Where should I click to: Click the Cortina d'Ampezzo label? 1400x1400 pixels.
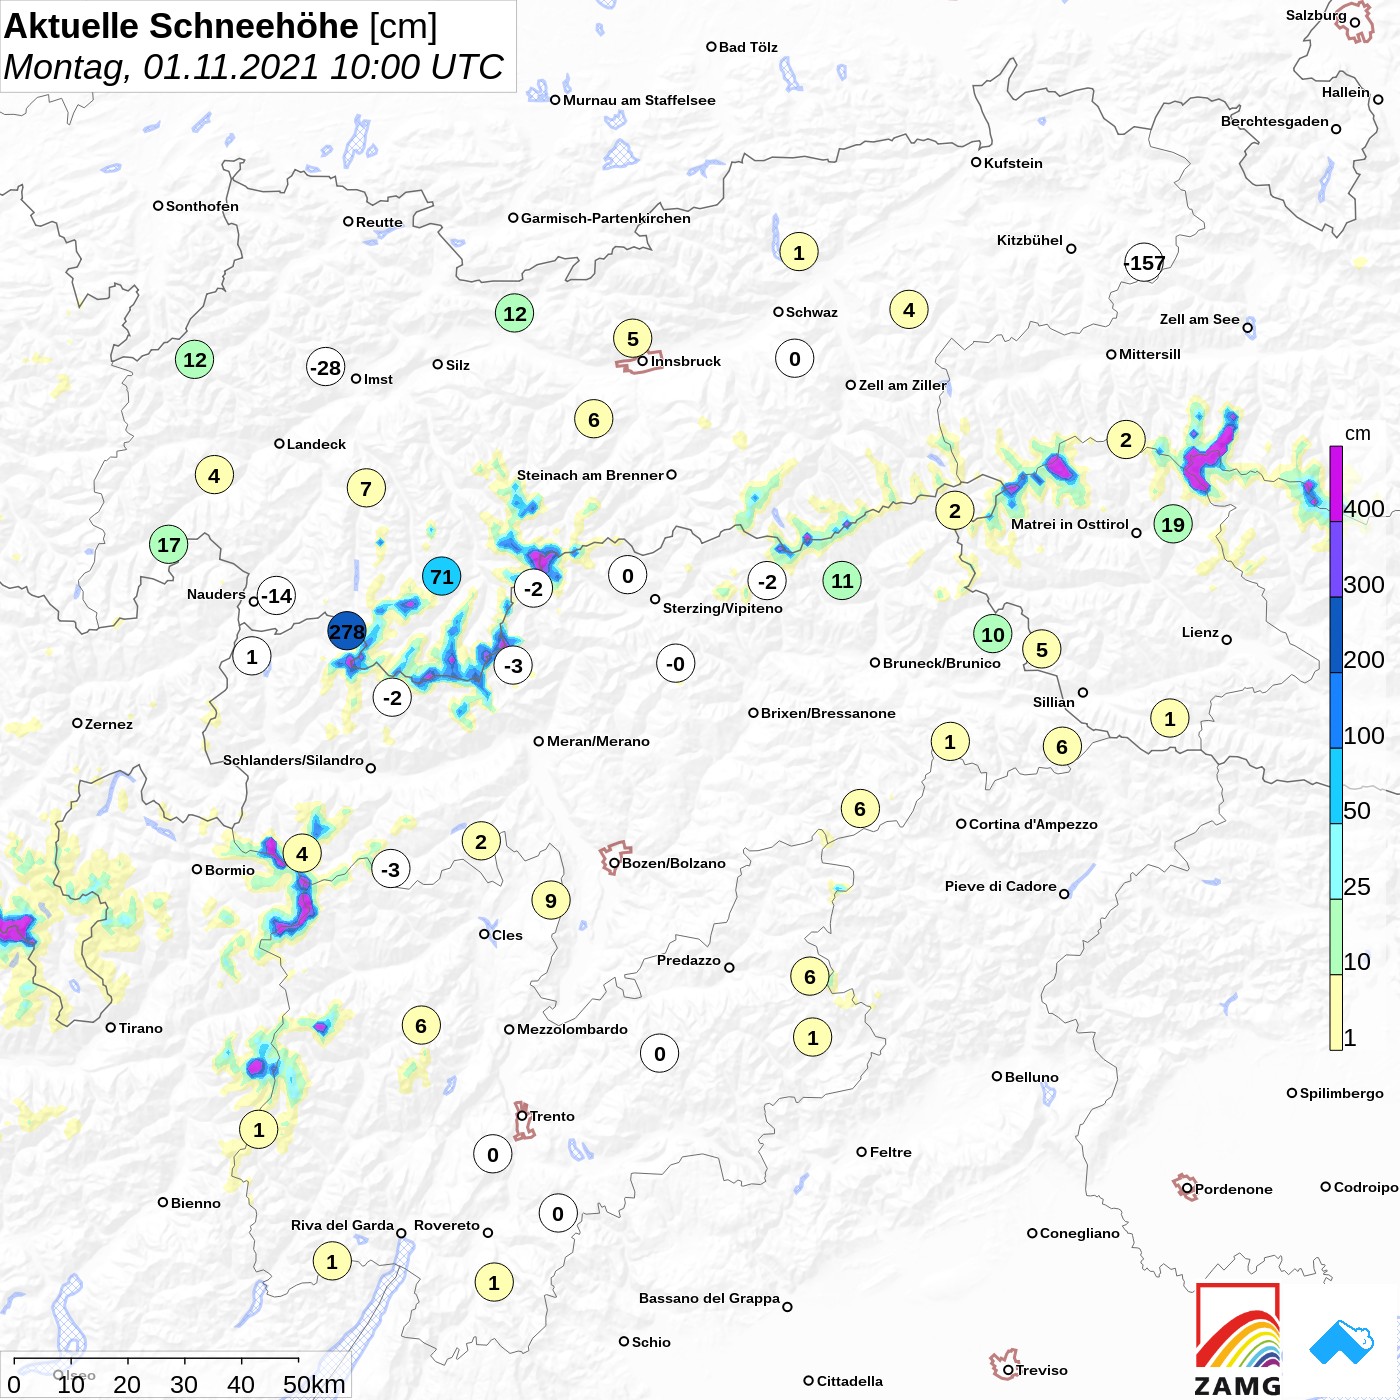coord(1033,824)
